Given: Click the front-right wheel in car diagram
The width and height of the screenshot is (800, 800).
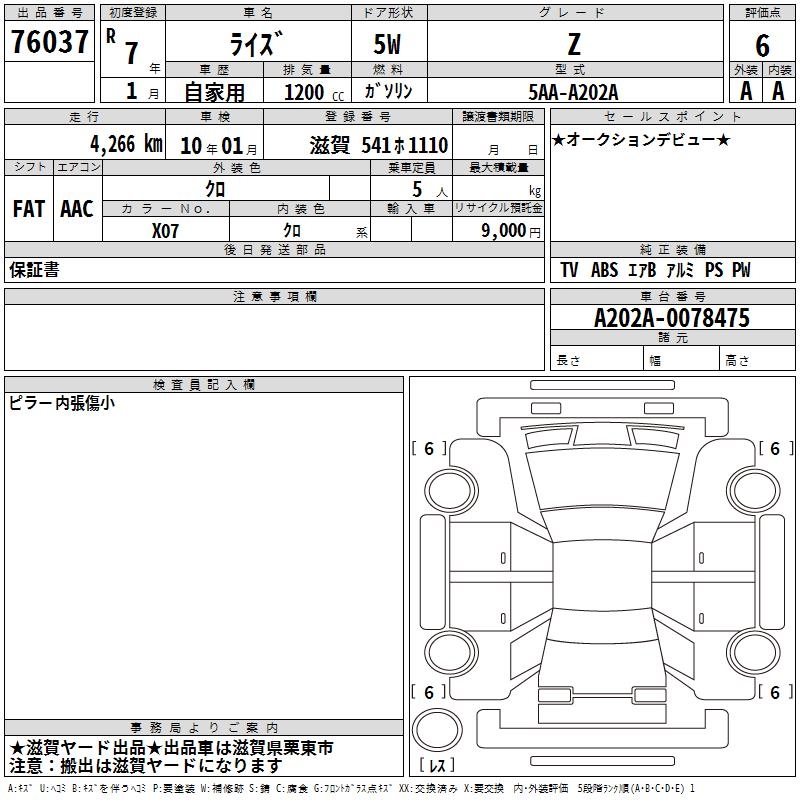Looking at the screenshot, I should tap(751, 487).
